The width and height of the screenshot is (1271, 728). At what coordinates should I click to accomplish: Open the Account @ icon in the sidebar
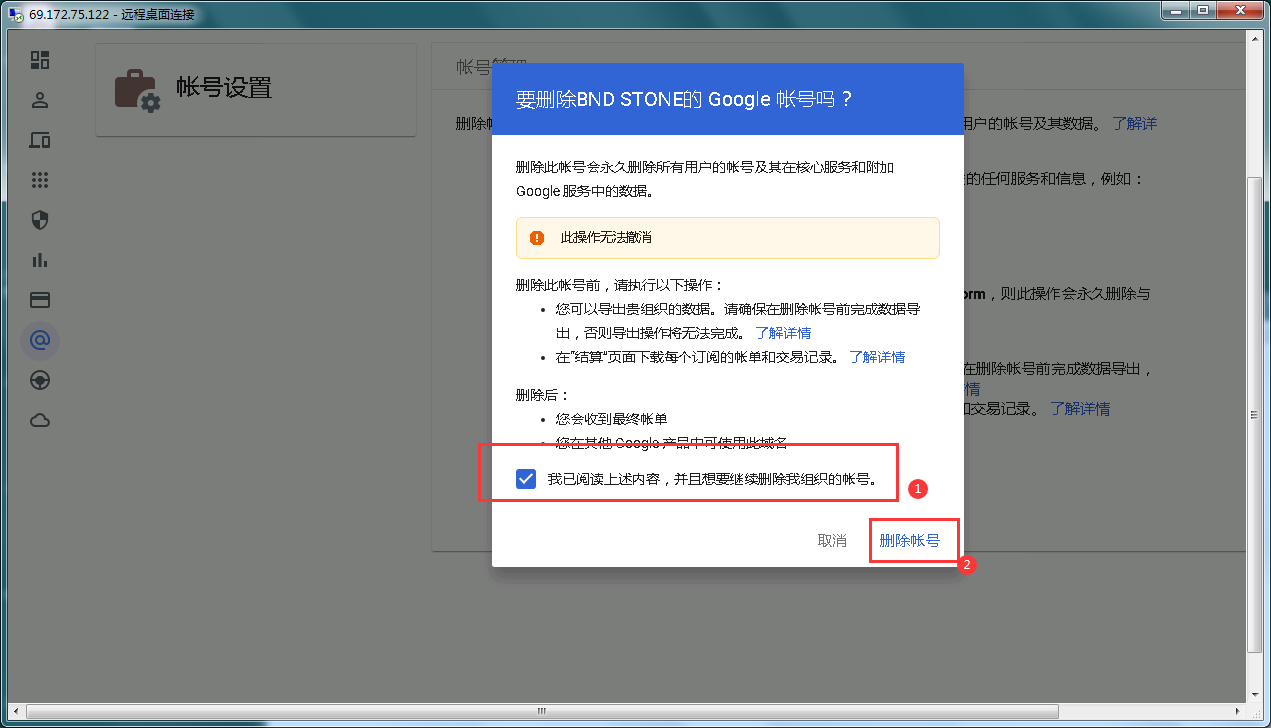pos(40,340)
